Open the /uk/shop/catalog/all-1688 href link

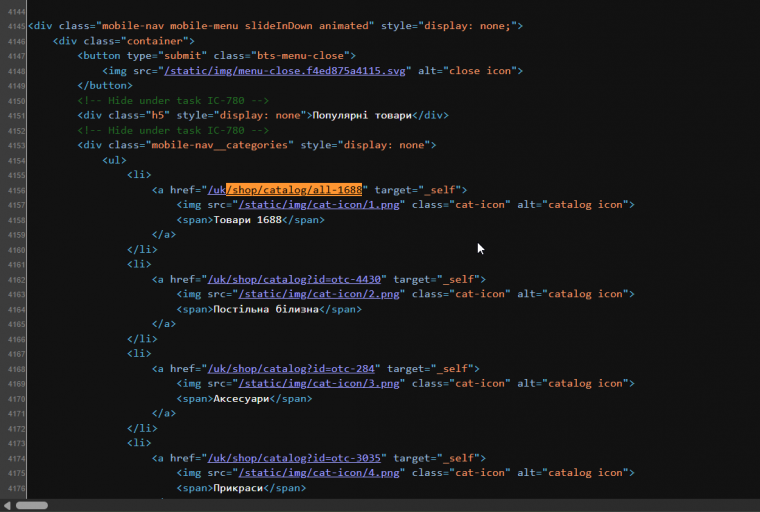click(x=285, y=190)
